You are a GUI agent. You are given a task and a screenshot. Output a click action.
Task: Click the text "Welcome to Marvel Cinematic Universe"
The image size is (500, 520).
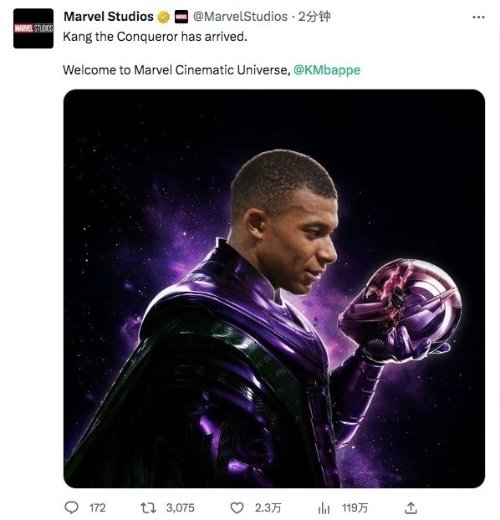coord(175,70)
